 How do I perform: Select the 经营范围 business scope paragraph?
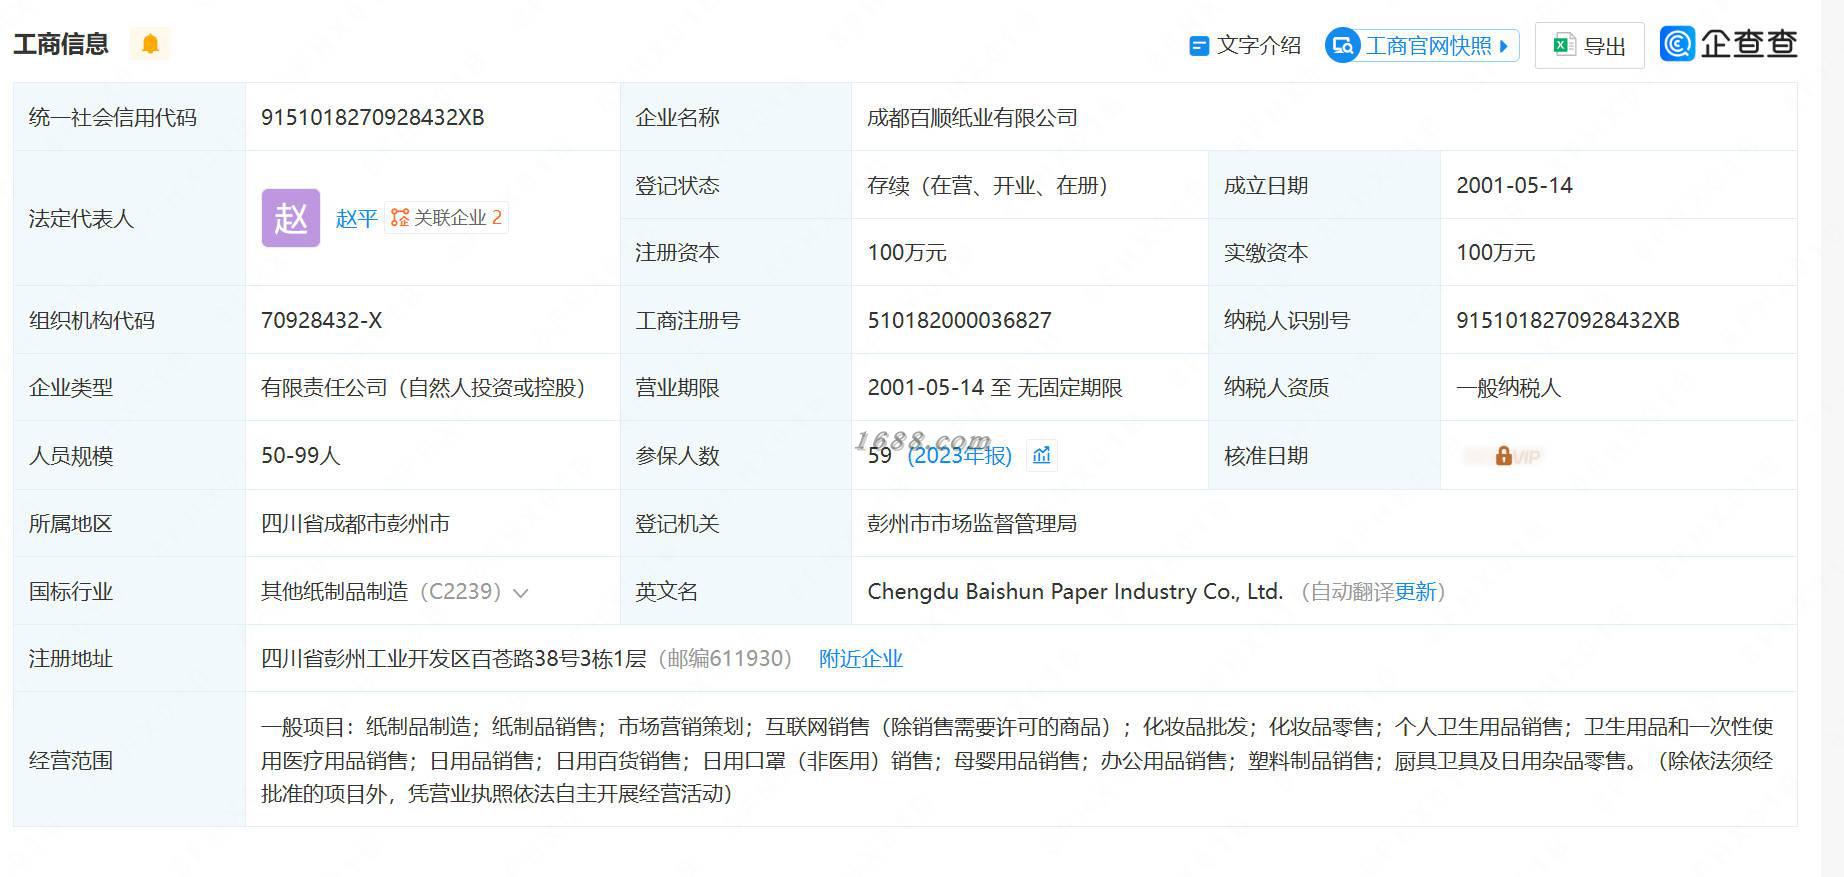click(x=1017, y=760)
